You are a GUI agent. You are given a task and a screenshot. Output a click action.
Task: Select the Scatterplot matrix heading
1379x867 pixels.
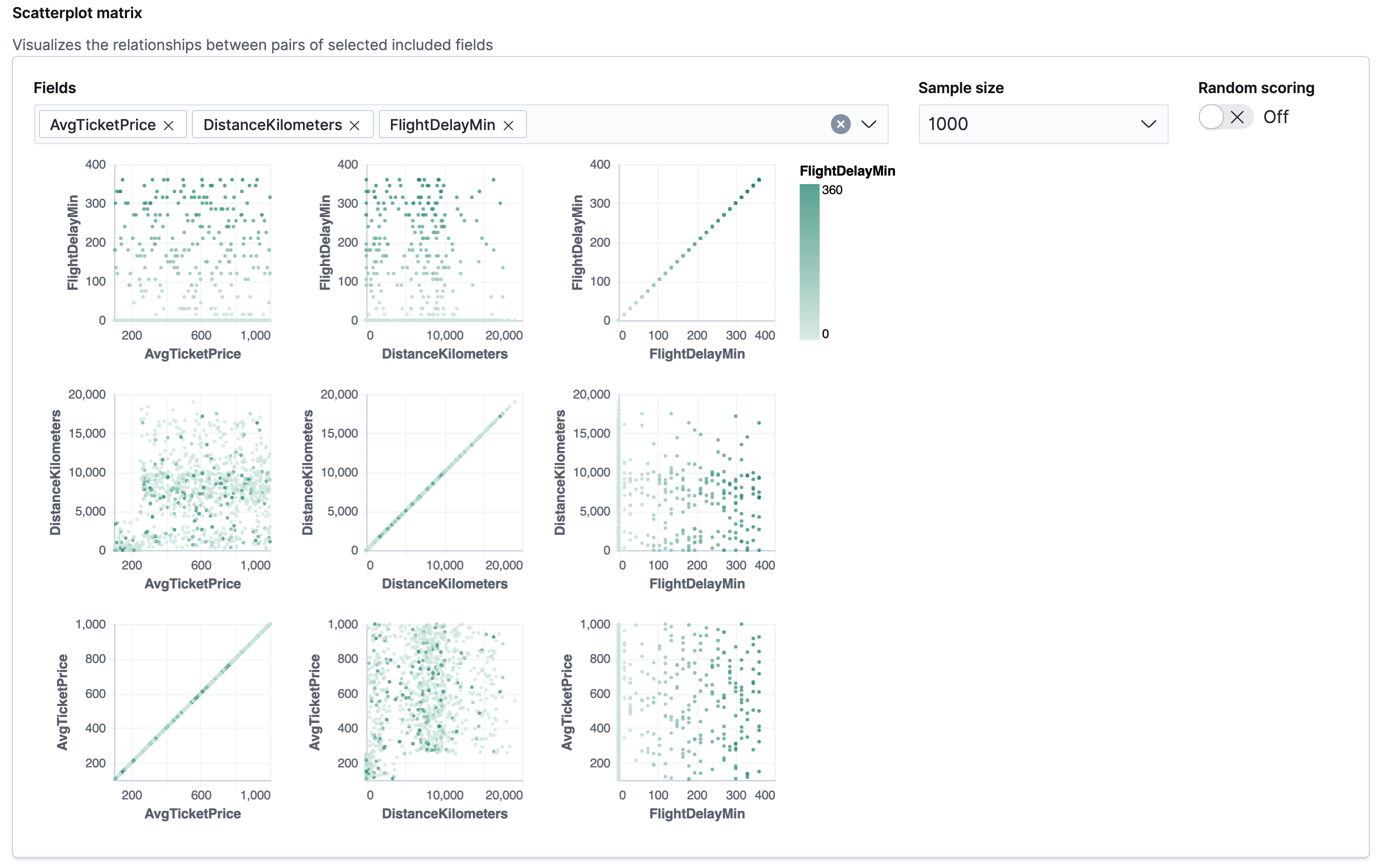pos(77,13)
